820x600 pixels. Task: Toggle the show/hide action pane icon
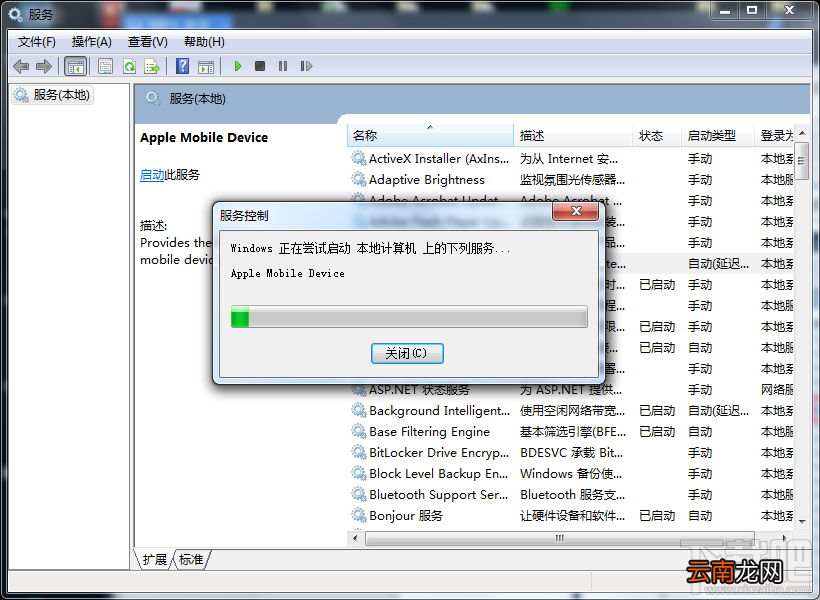point(206,66)
